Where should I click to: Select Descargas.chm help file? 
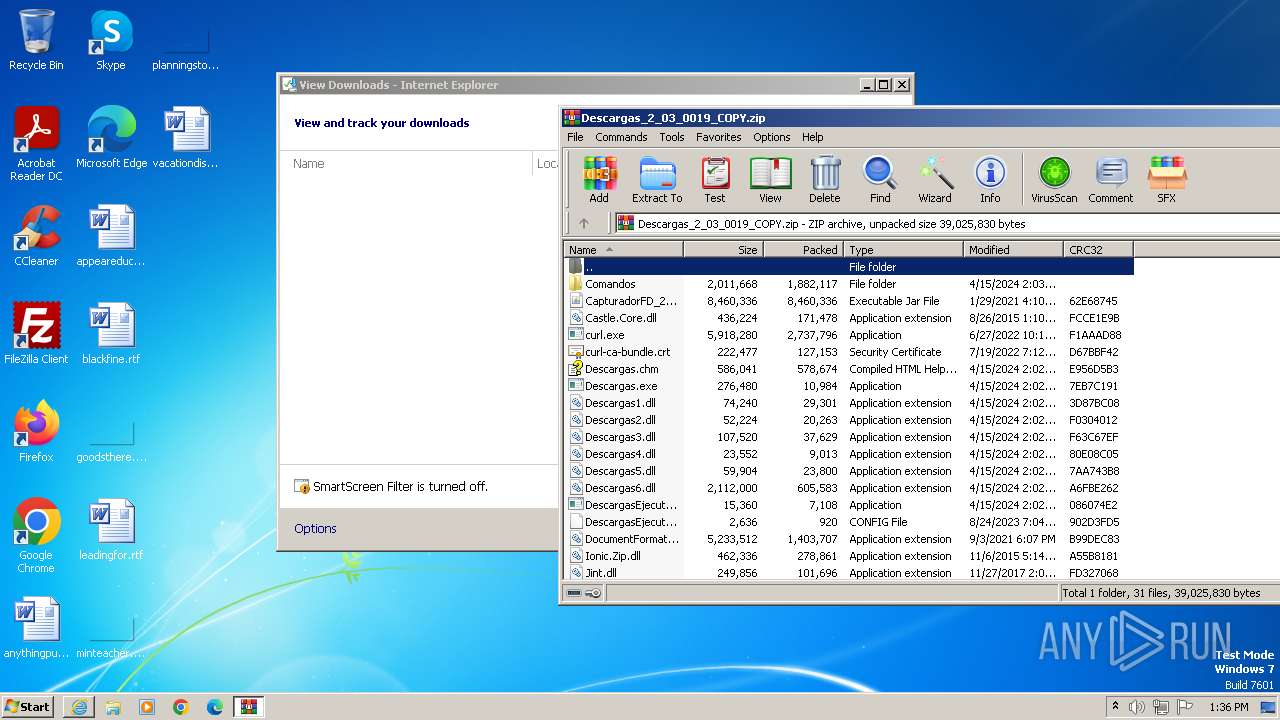pyautogui.click(x=849, y=369)
